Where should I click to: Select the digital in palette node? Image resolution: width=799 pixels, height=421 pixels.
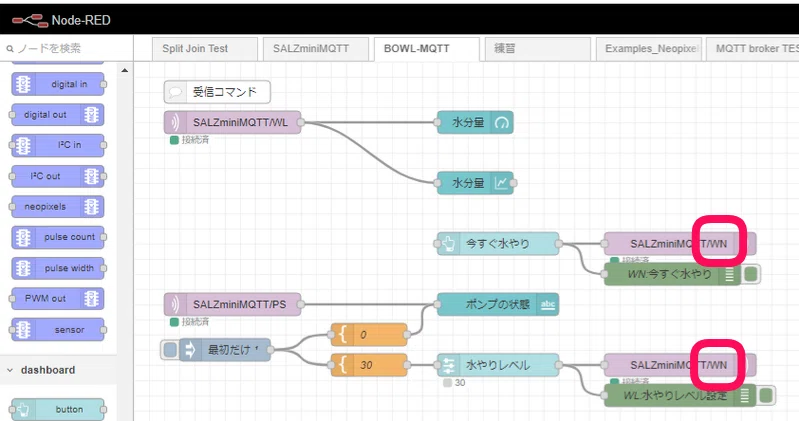click(x=58, y=84)
